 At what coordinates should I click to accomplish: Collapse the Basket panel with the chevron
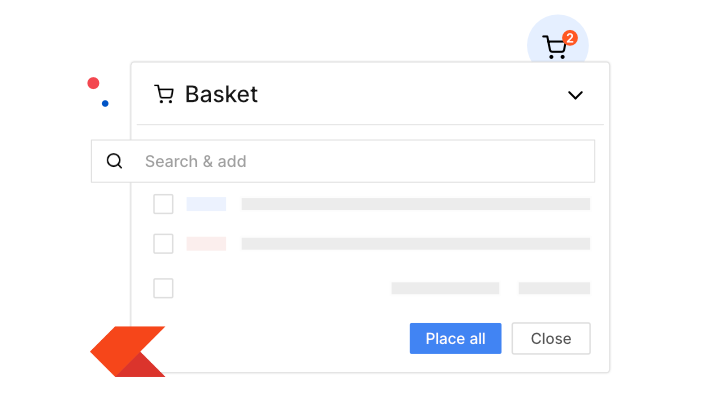pos(575,95)
